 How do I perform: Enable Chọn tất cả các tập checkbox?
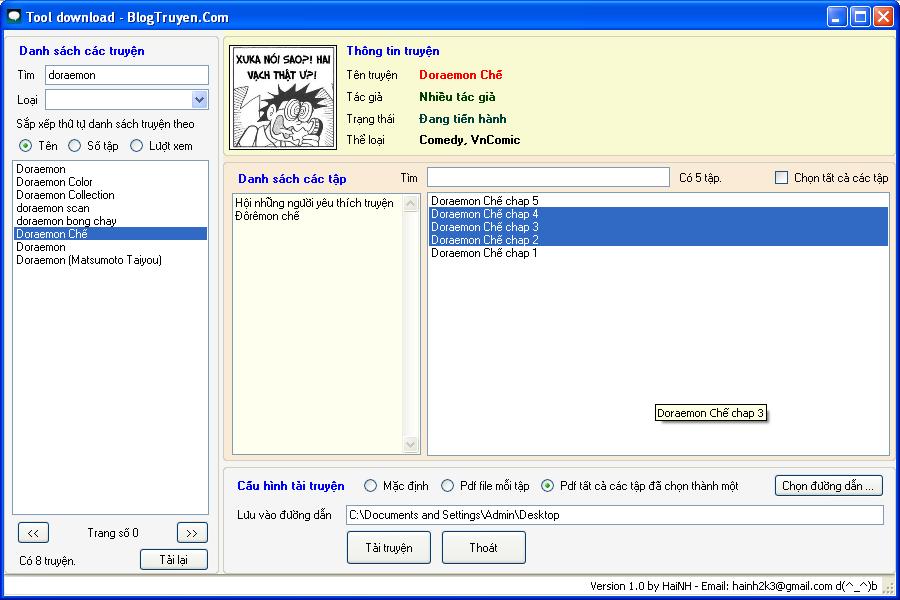coord(782,178)
